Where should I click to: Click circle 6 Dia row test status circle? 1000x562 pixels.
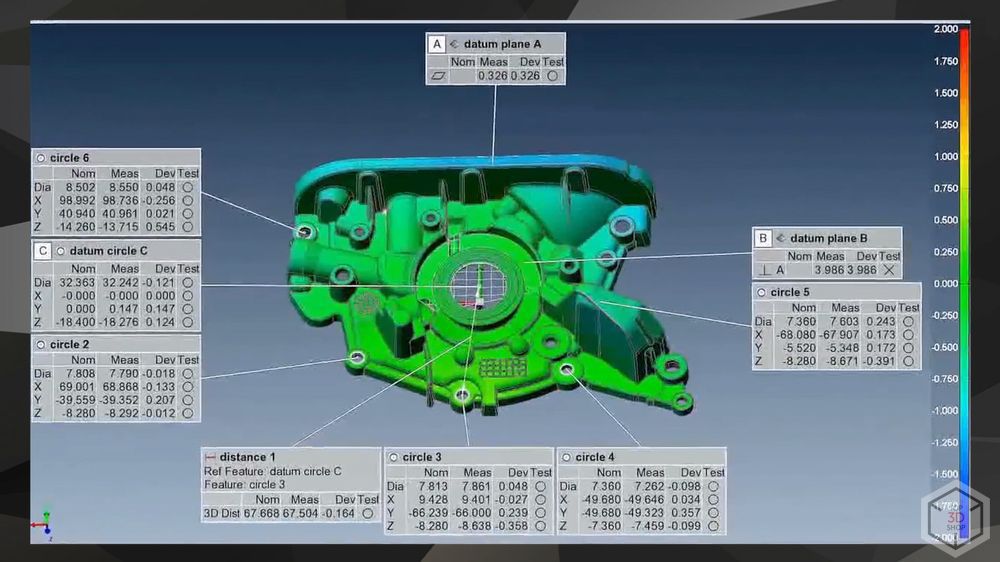point(188,188)
